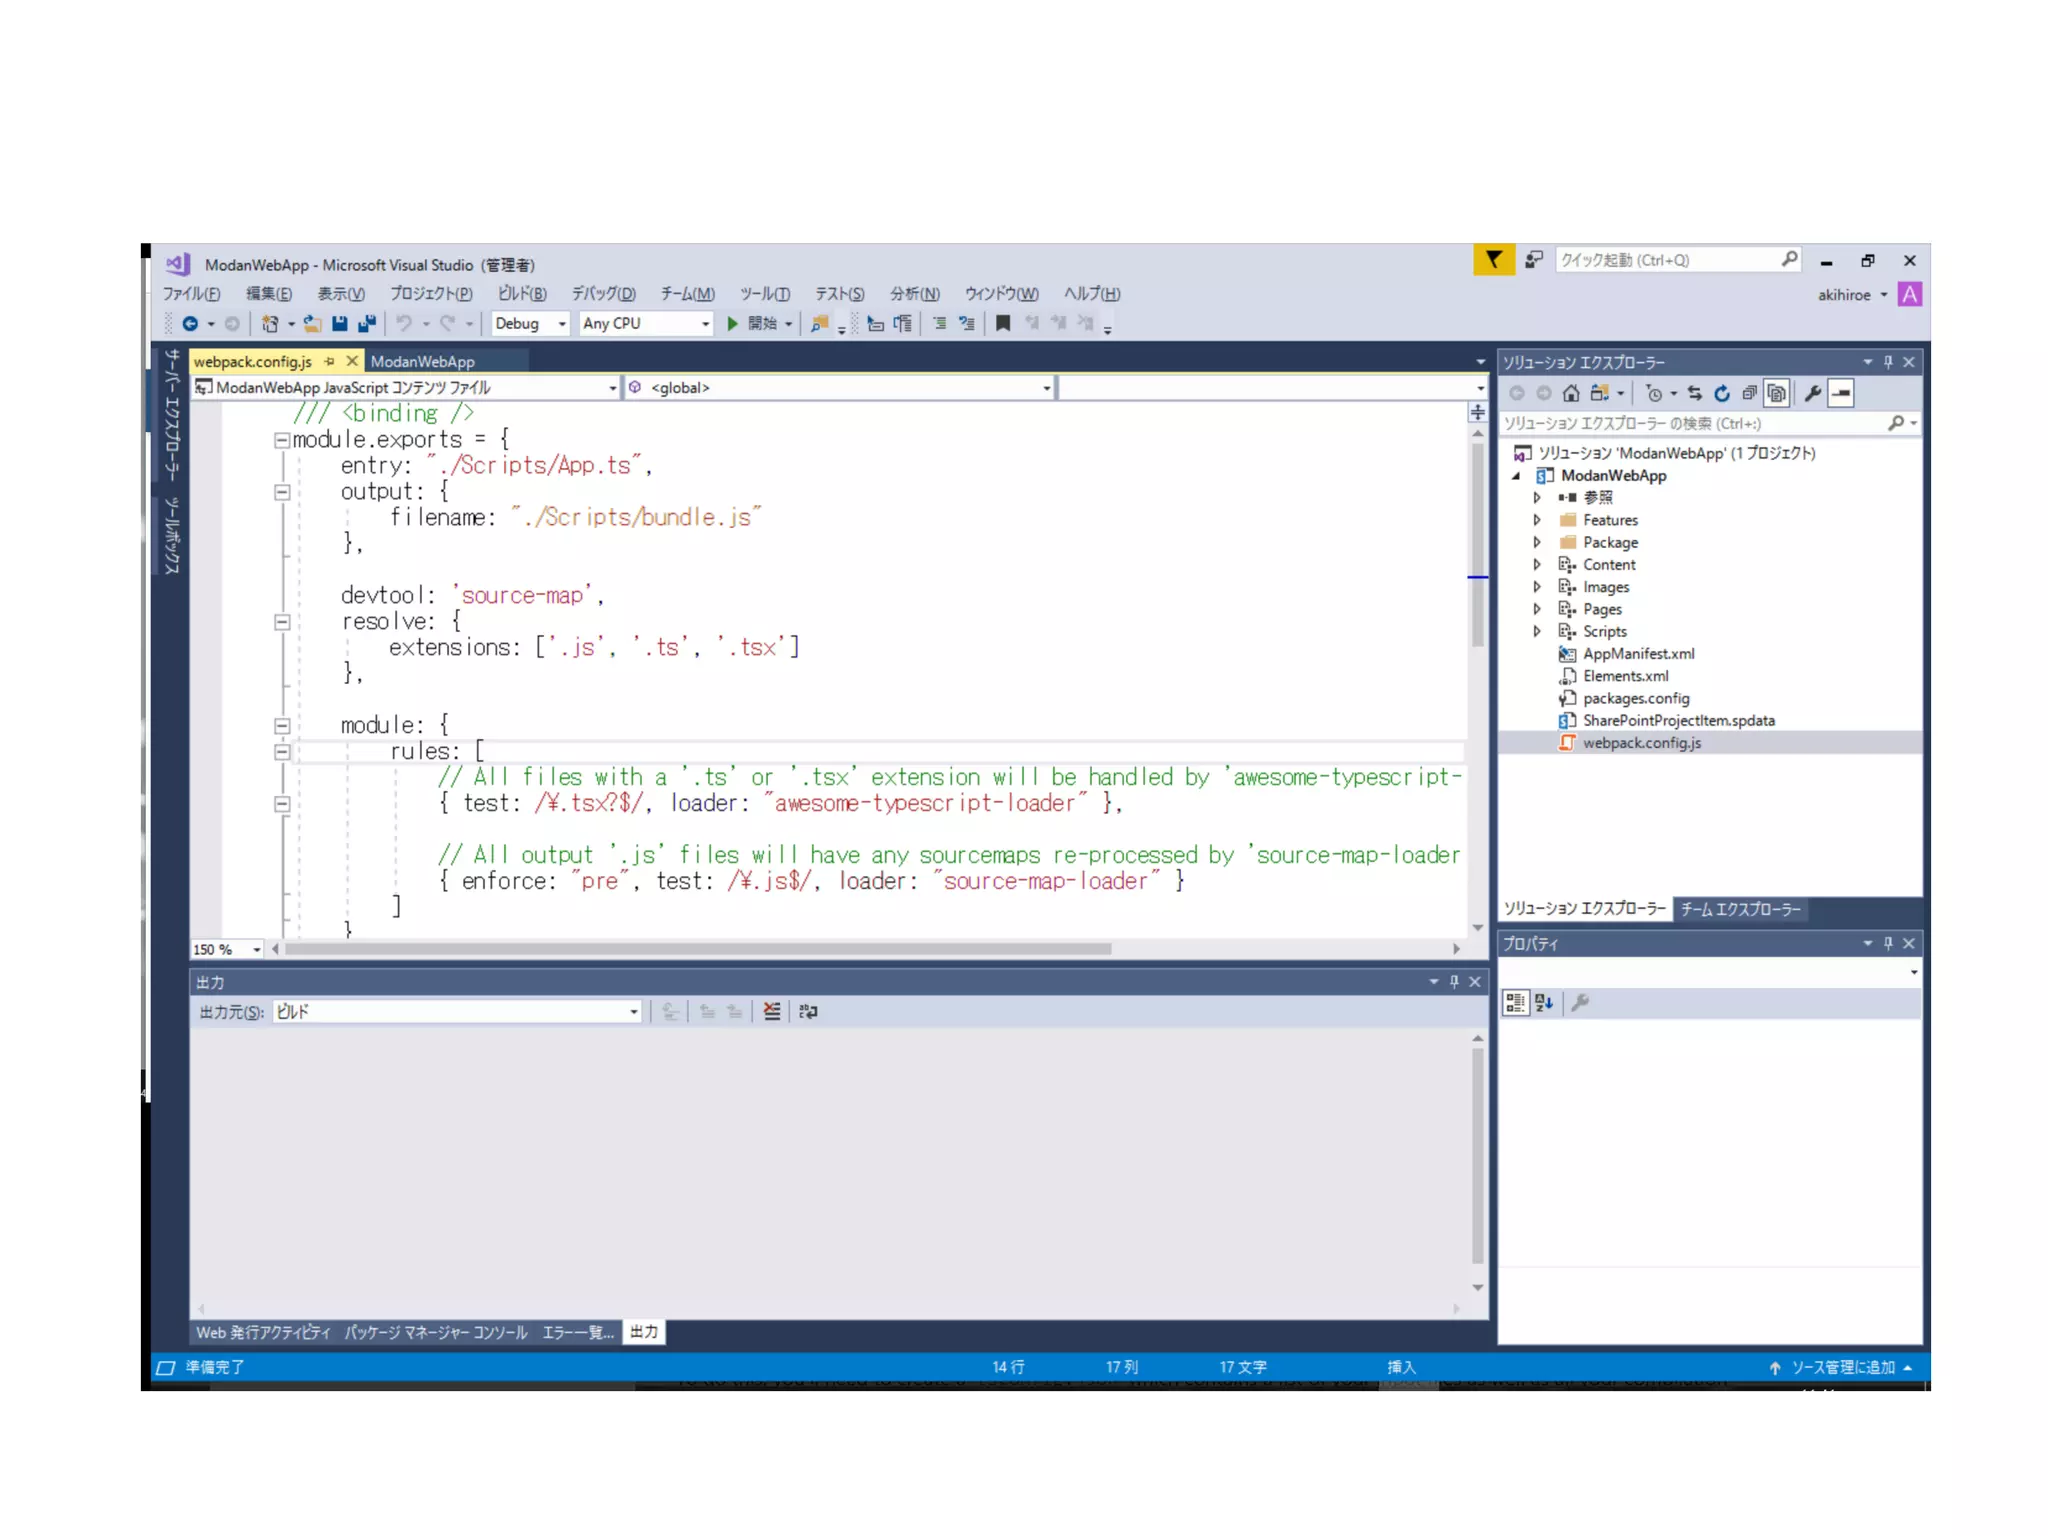
Task: Click the feedback notification flag icon
Action: click(1493, 260)
